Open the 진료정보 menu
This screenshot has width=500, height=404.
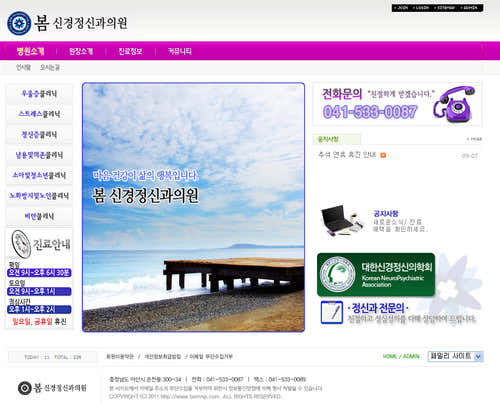tap(130, 51)
